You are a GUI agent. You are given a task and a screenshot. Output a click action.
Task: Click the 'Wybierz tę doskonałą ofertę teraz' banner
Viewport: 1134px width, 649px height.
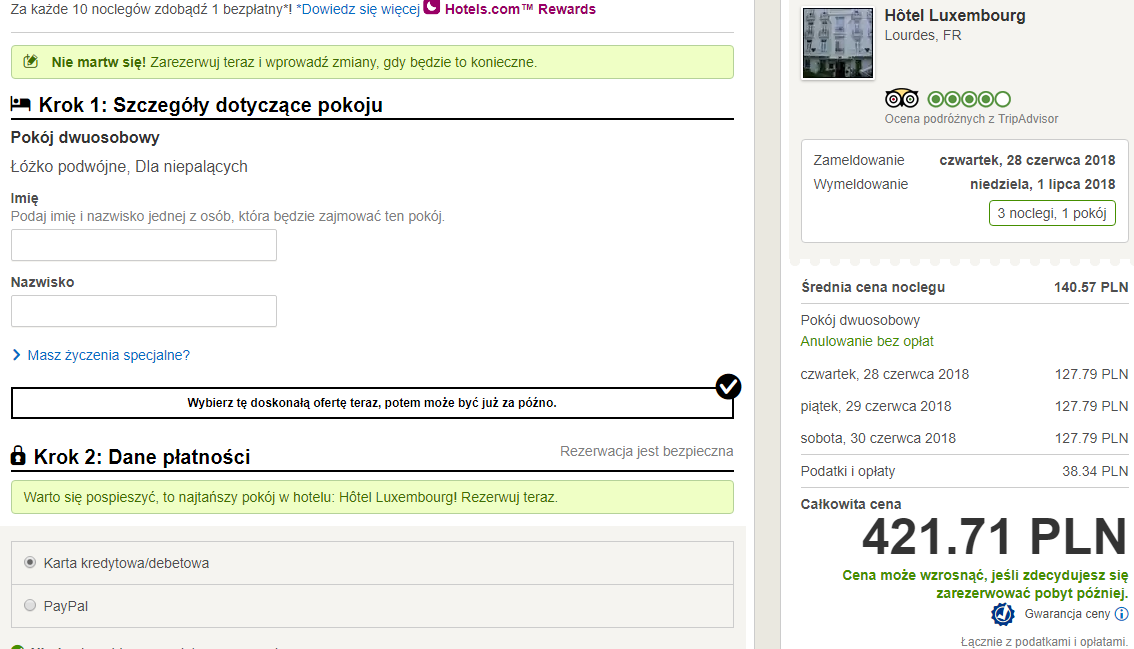click(x=372, y=403)
